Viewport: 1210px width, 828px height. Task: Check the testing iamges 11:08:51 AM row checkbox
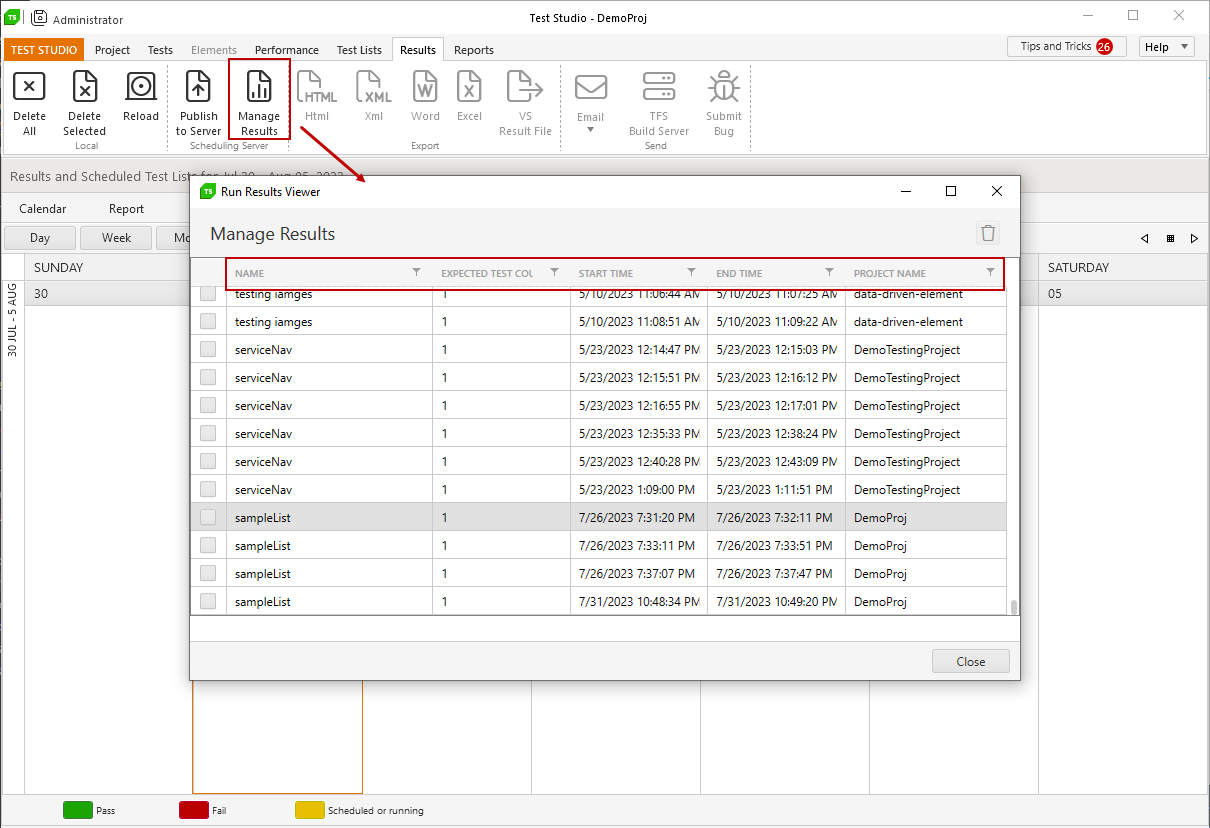[208, 322]
